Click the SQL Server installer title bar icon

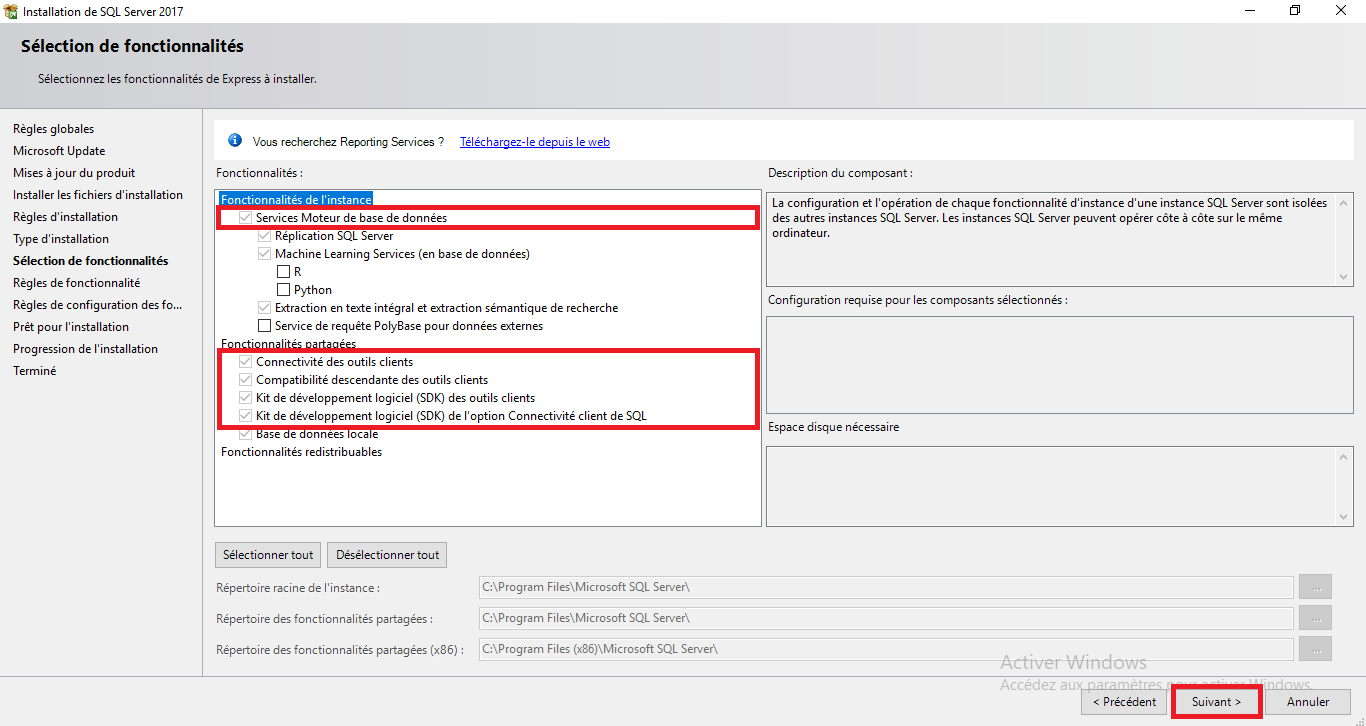tap(12, 11)
